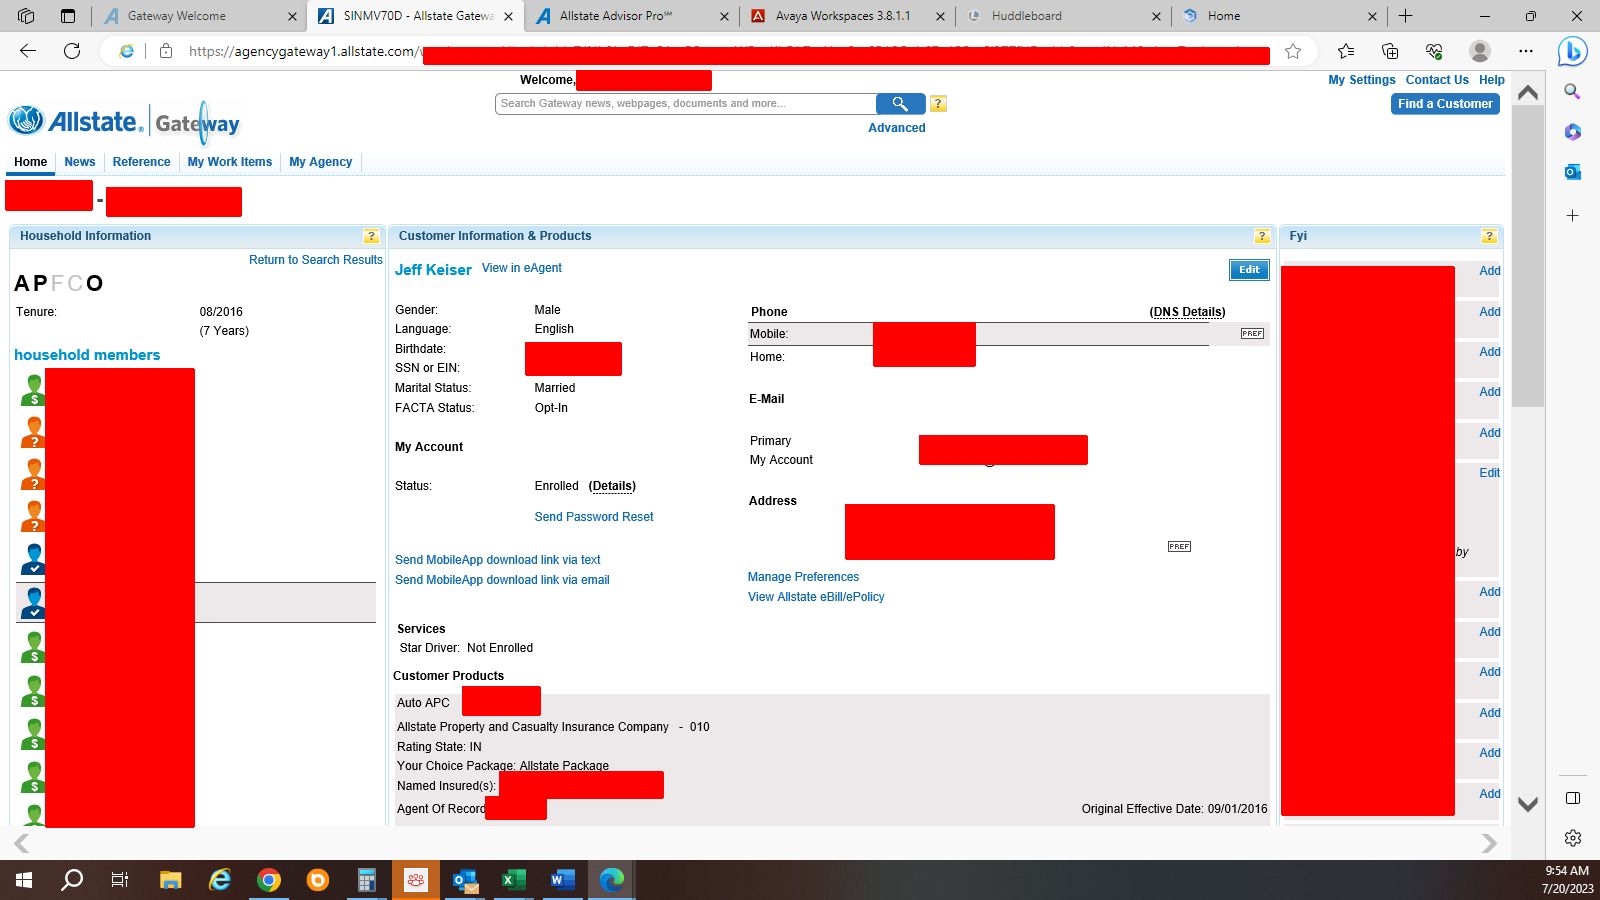Screen dimensions: 1600x900
Task: Click Send Password Reset link
Action: coord(594,517)
